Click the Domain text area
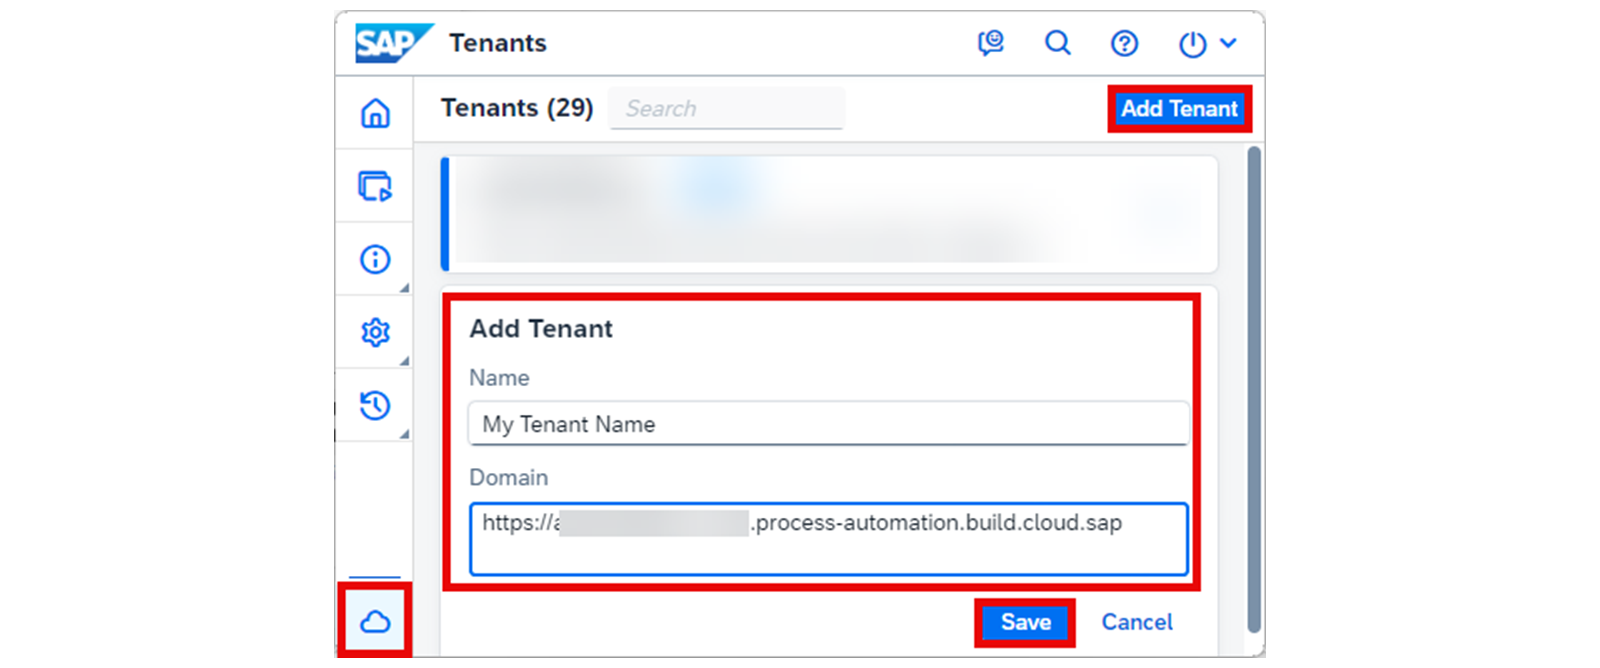Image resolution: width=1600 pixels, height=668 pixels. point(828,539)
